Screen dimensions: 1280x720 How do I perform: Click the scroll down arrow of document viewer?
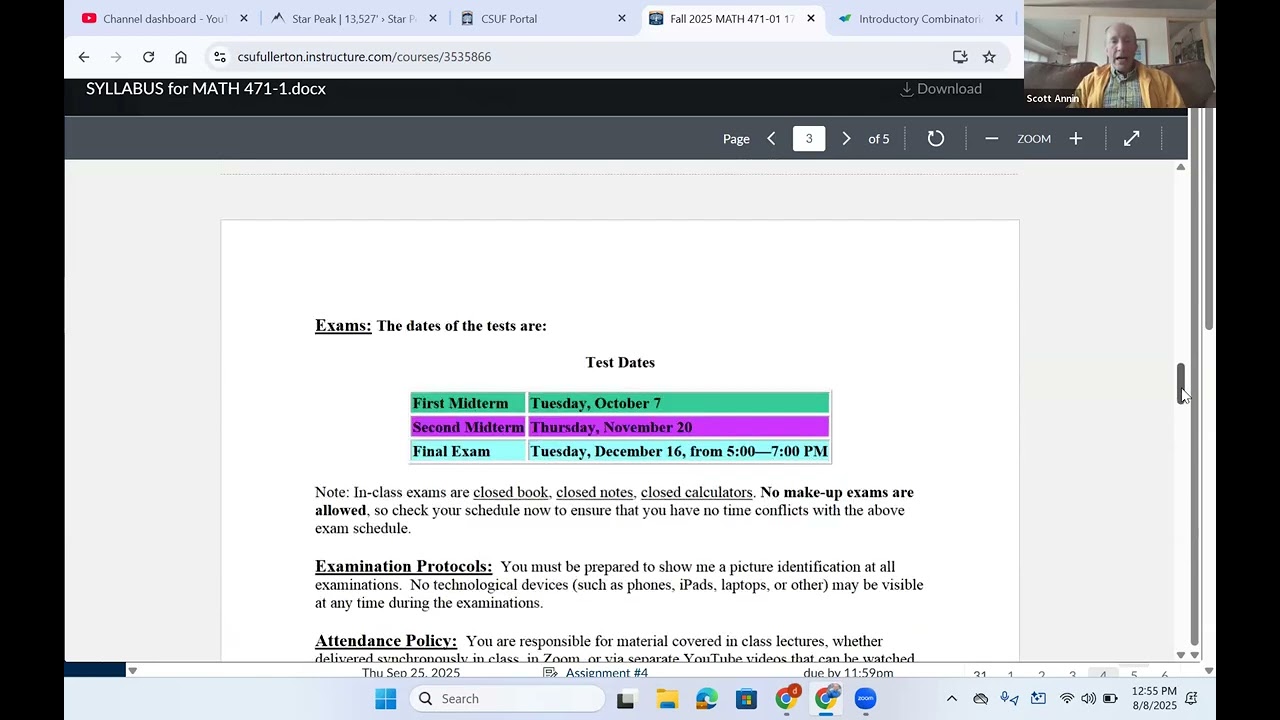1181,655
